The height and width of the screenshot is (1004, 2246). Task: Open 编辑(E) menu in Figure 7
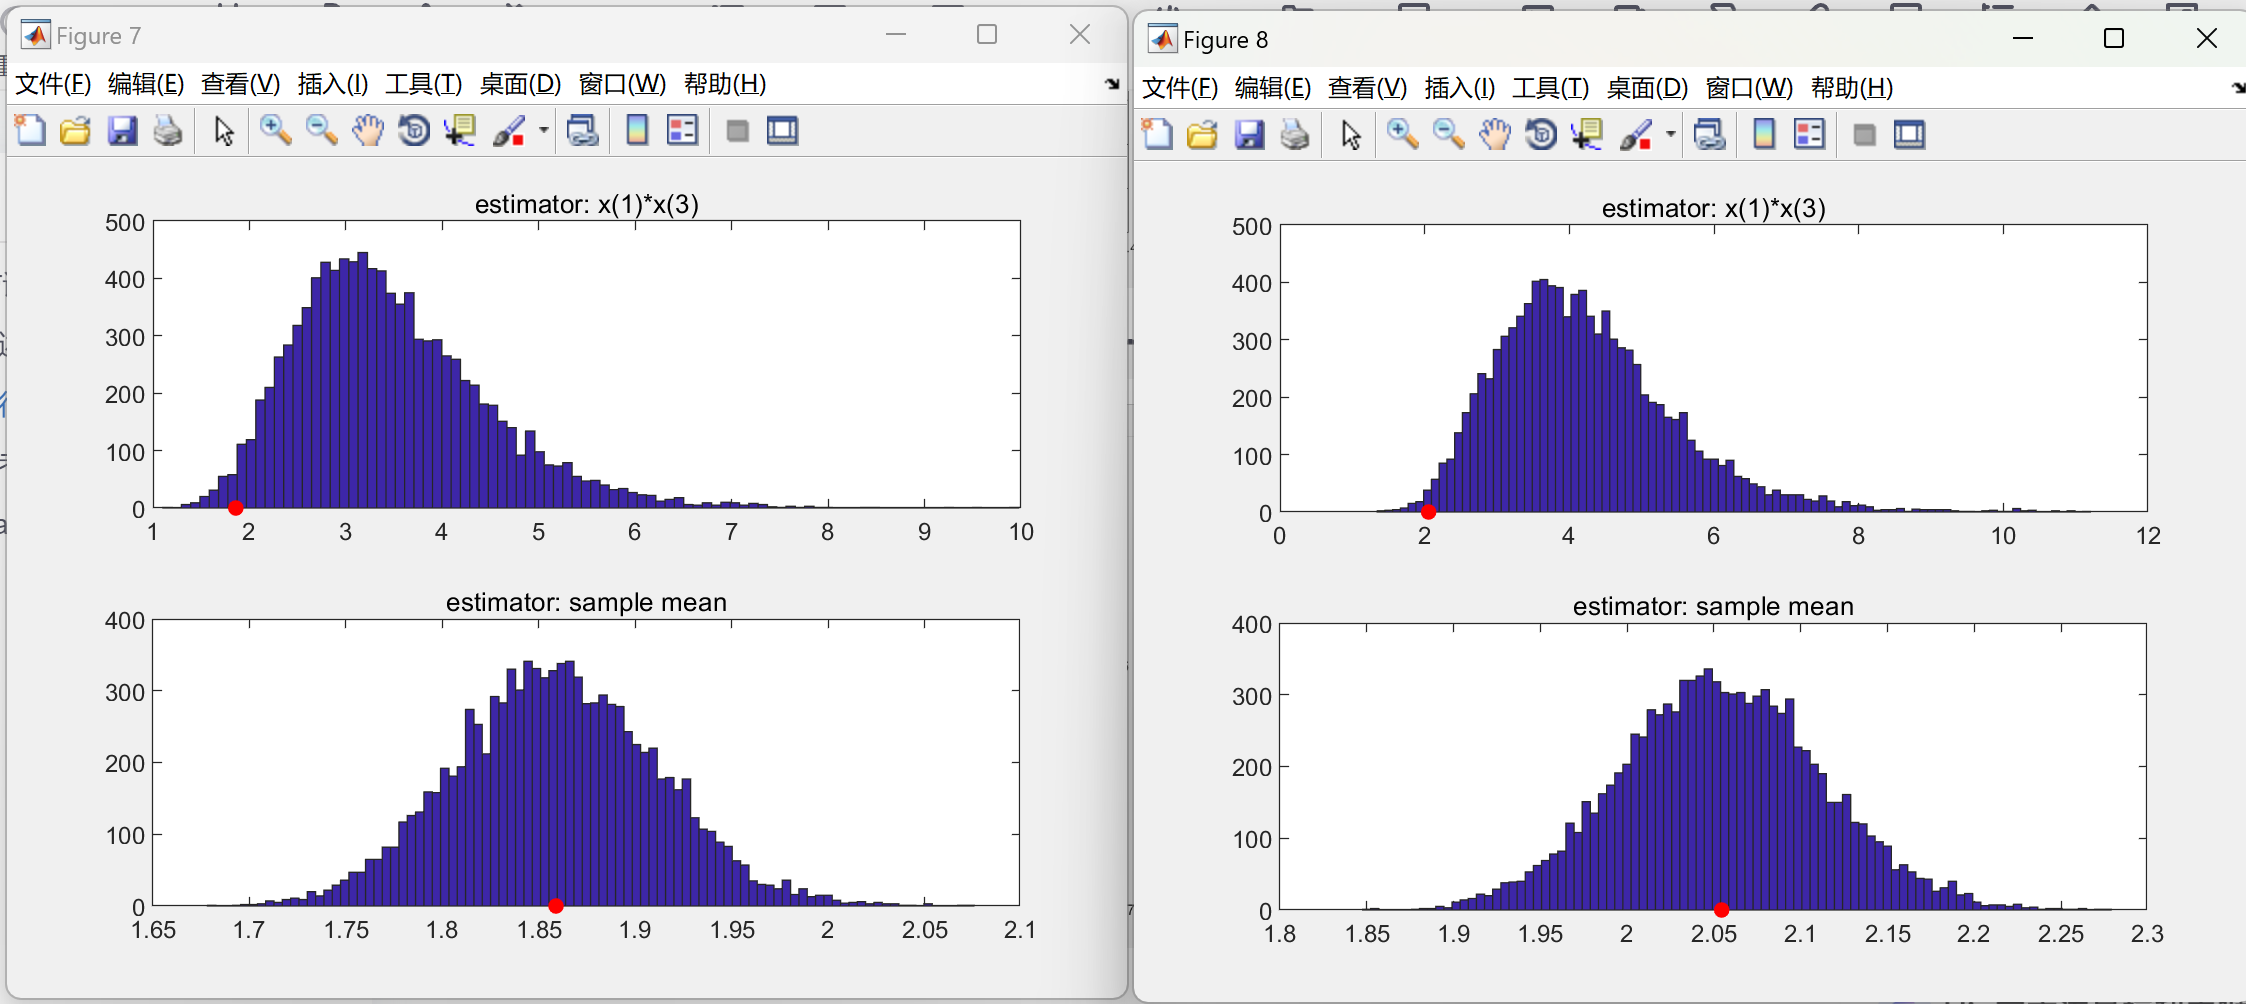coord(146,84)
